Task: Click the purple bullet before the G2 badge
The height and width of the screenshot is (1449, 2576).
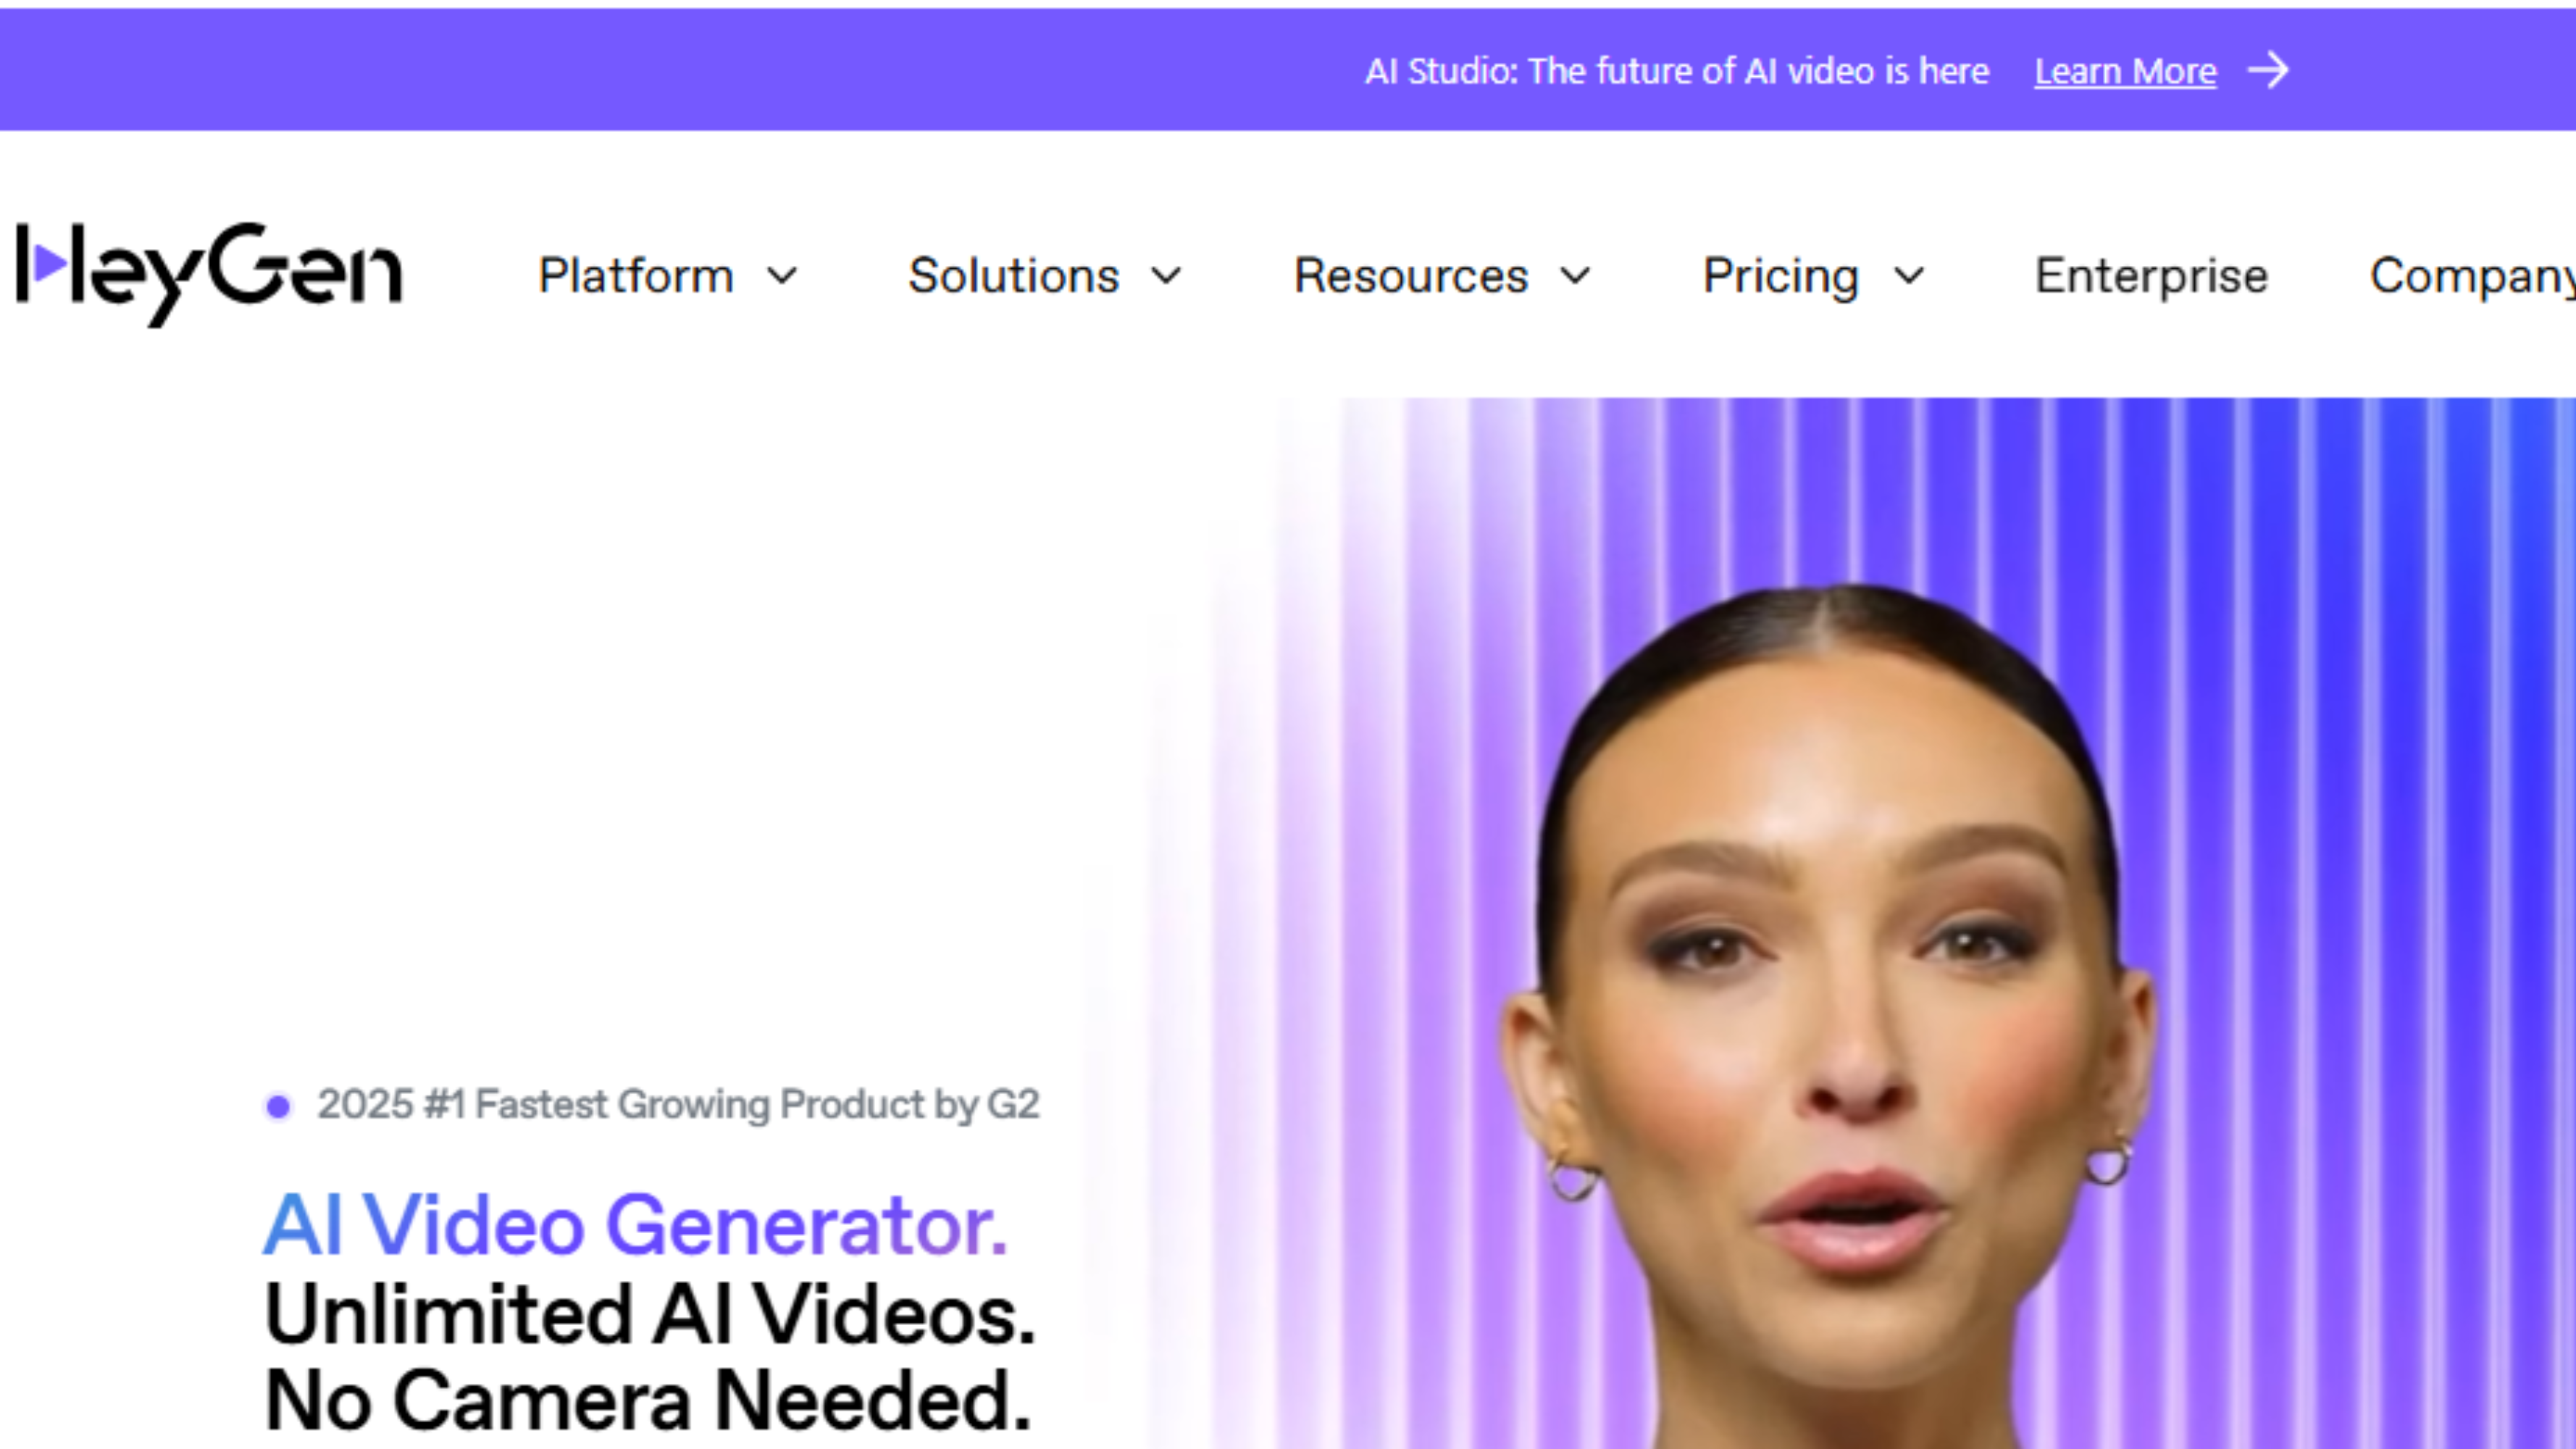Action: (x=278, y=1107)
